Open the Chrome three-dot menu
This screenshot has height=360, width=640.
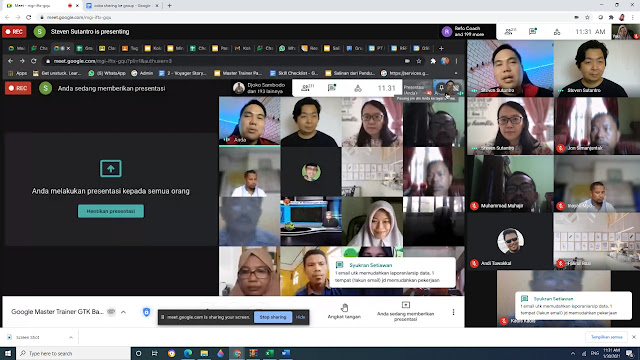point(633,17)
